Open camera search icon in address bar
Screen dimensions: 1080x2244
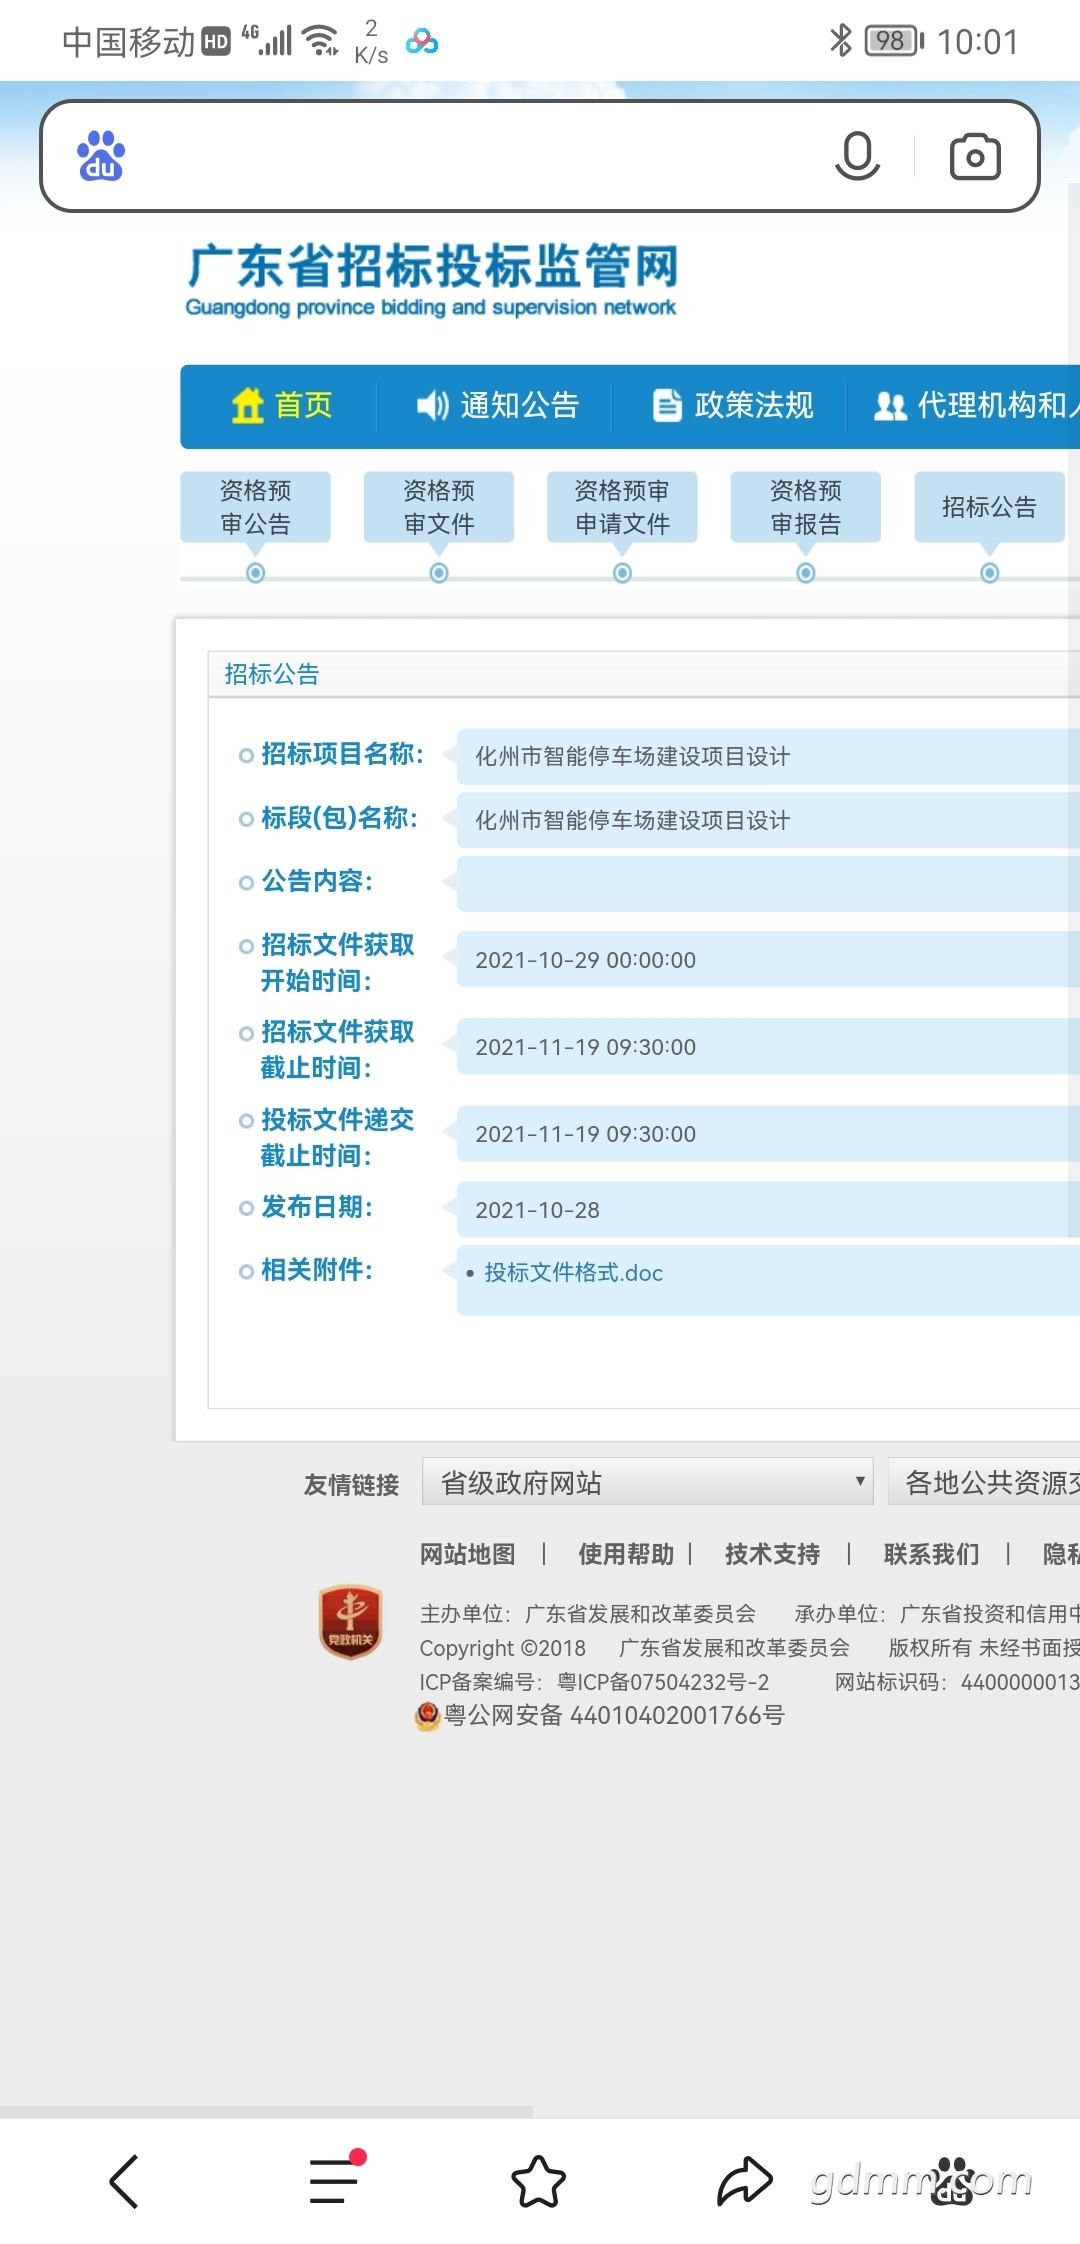click(x=975, y=156)
